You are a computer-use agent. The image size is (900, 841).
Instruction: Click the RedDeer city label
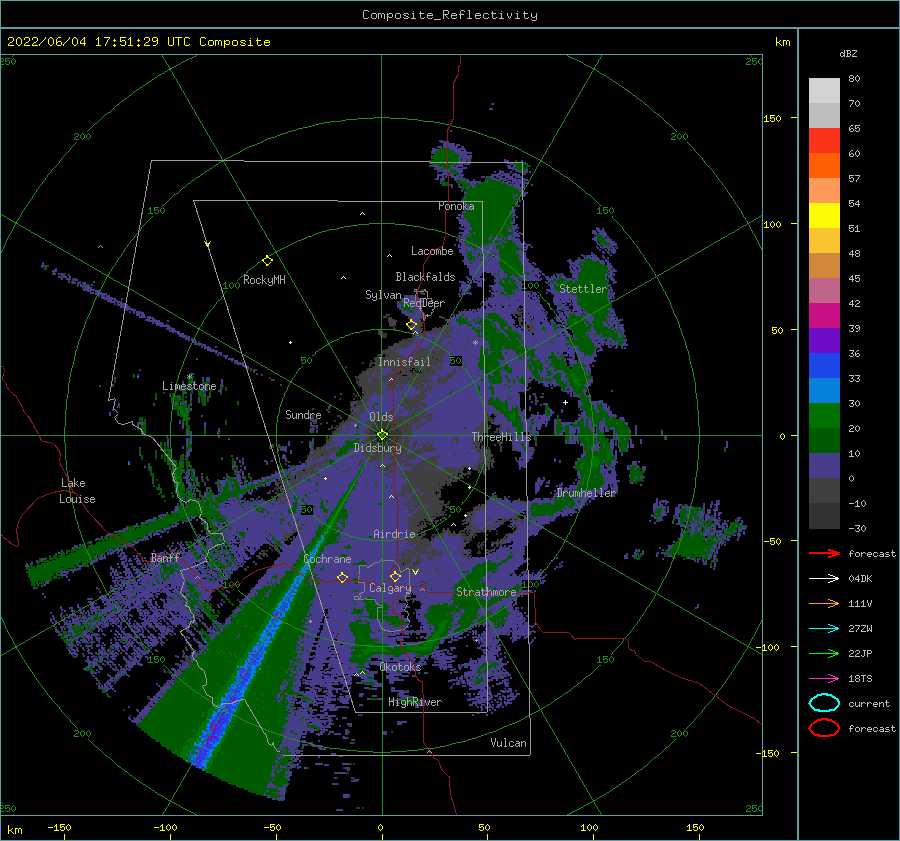(x=424, y=303)
